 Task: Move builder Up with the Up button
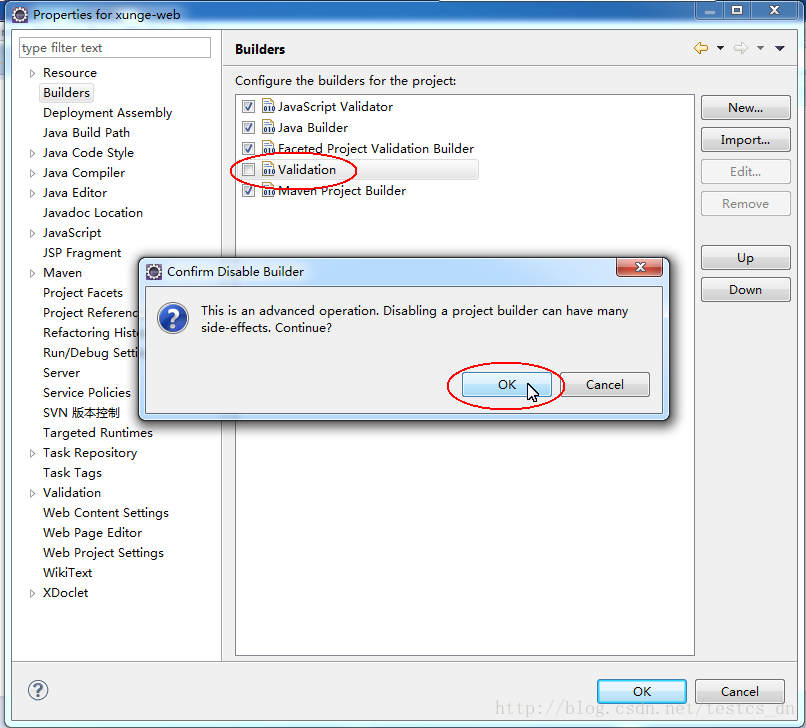click(745, 258)
